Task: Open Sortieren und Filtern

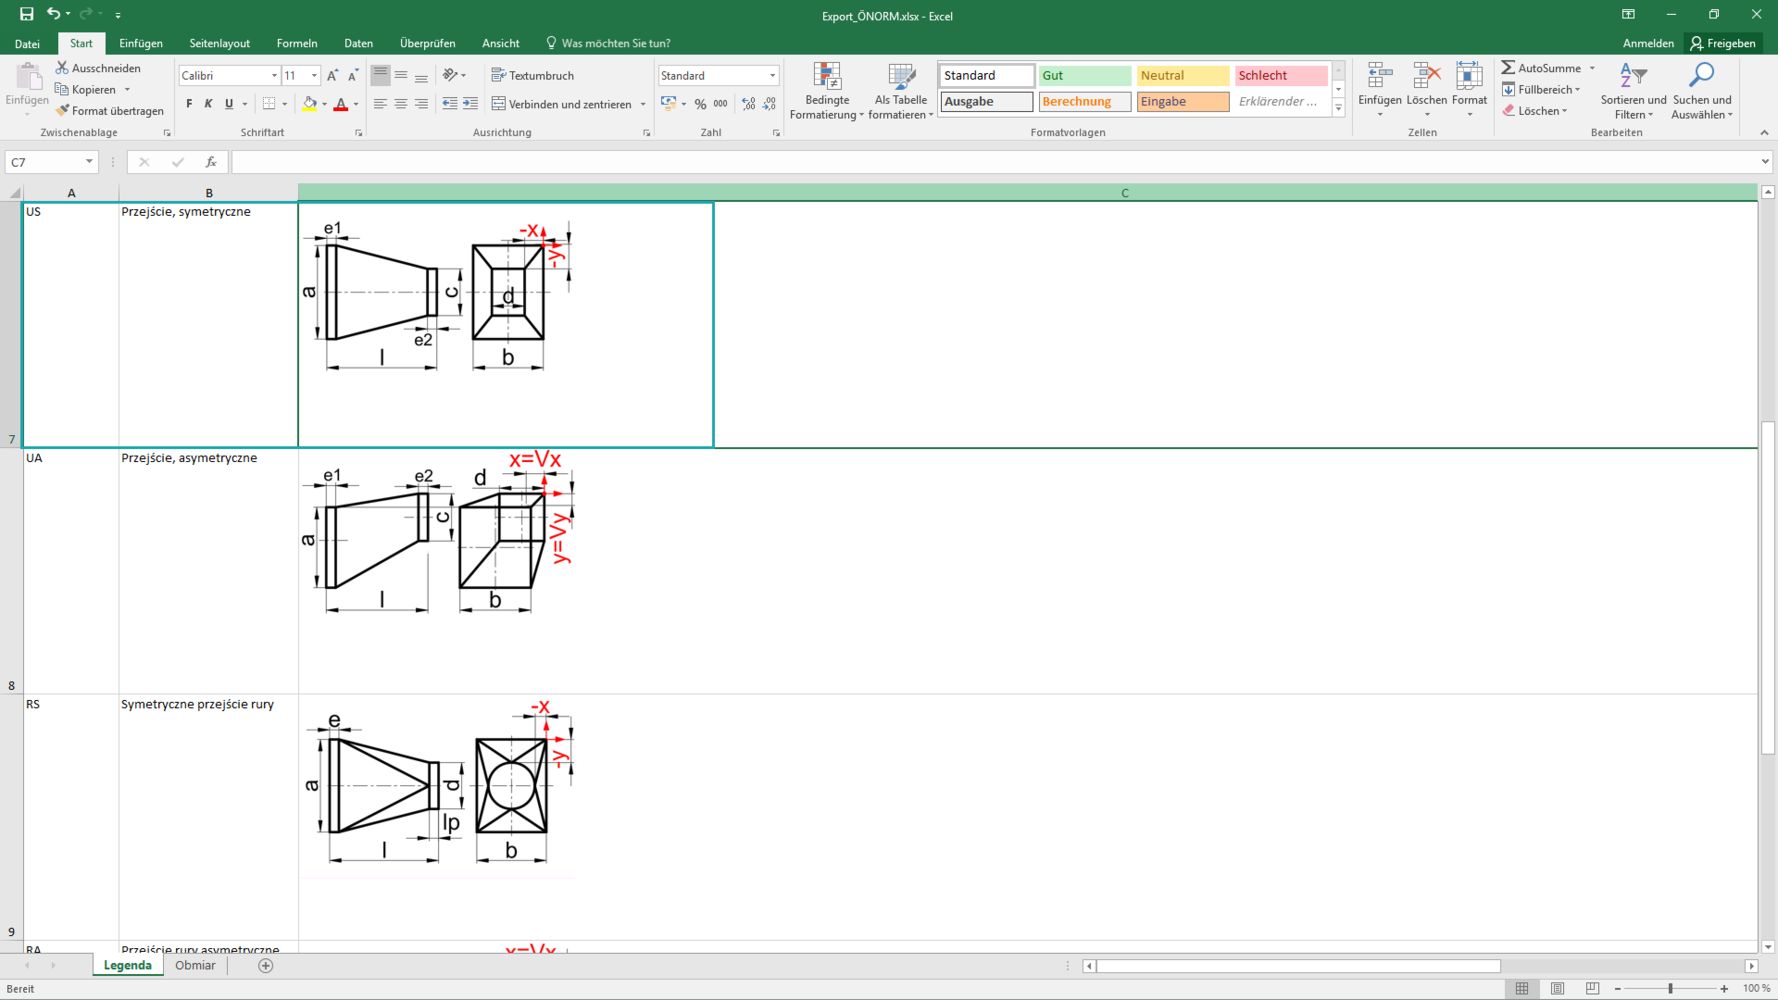Action: point(1633,91)
